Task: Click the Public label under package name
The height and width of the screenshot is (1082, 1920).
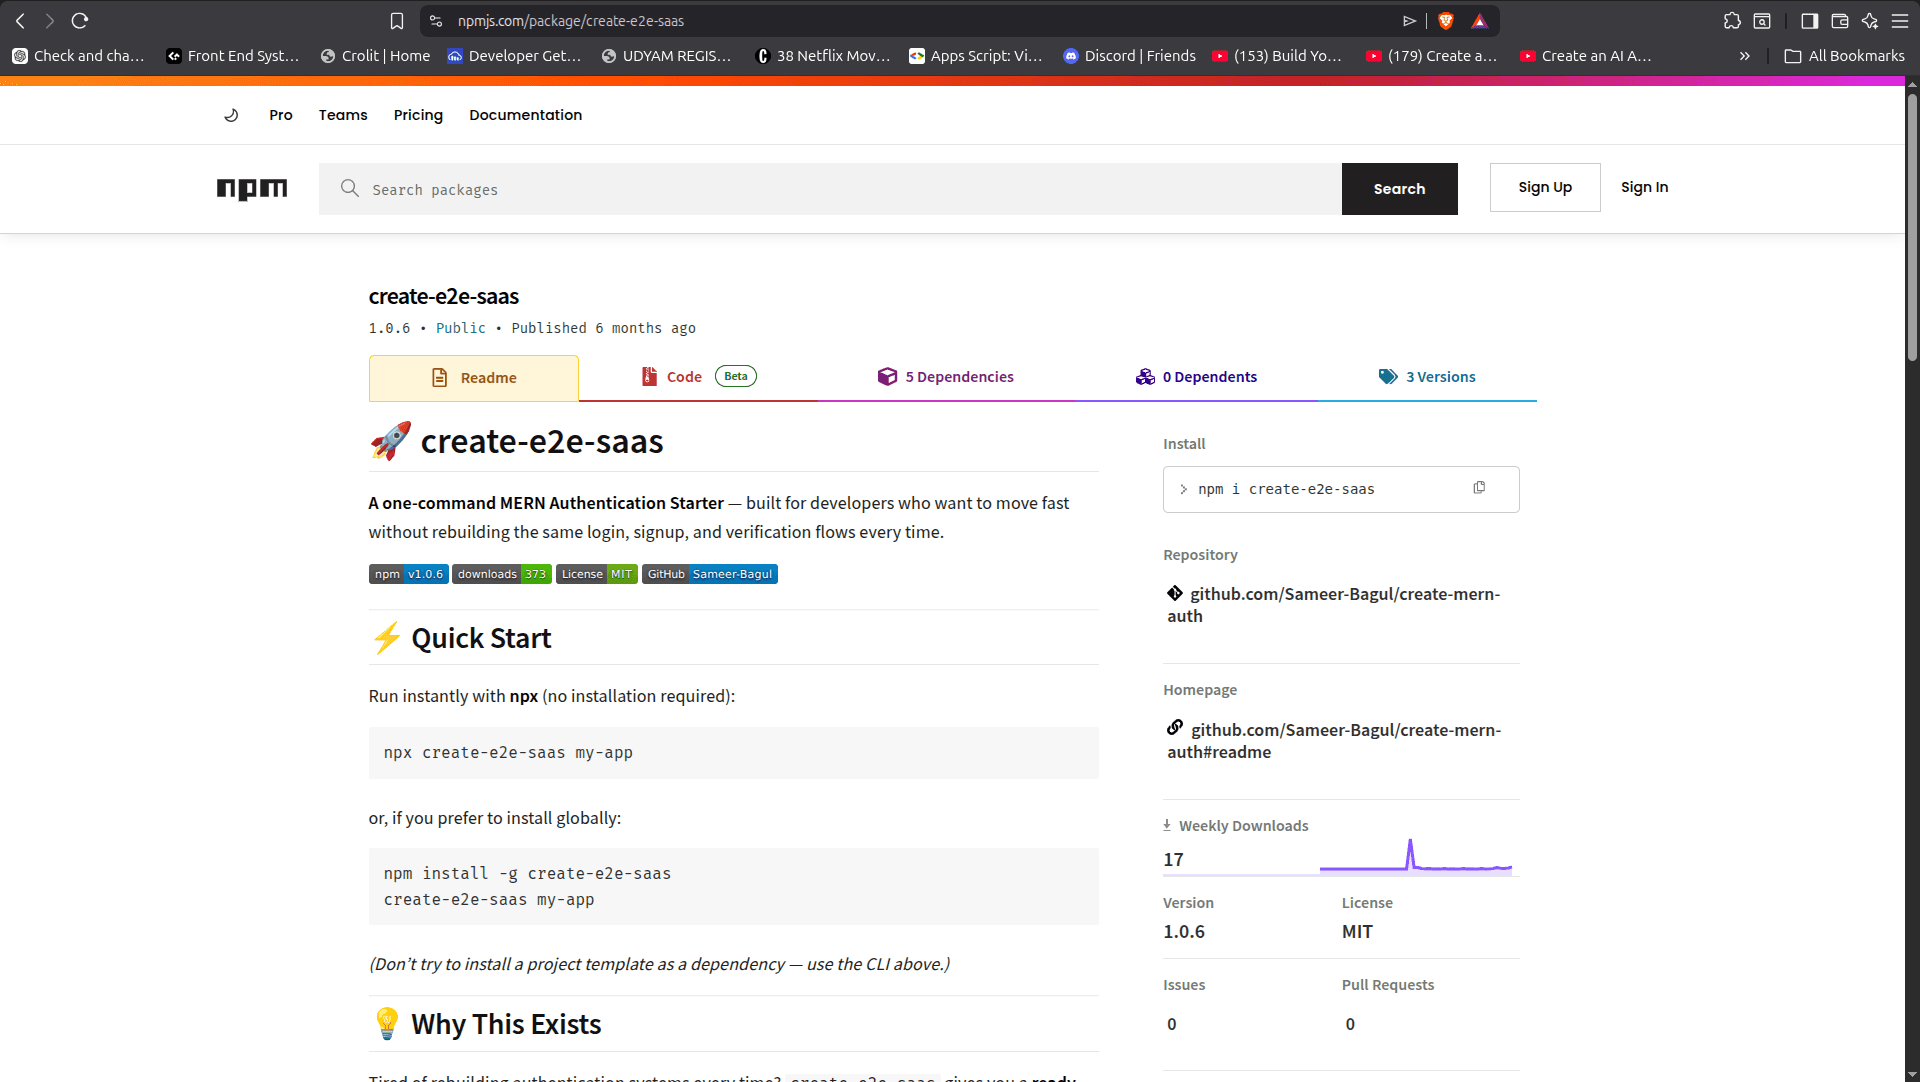Action: [461, 328]
